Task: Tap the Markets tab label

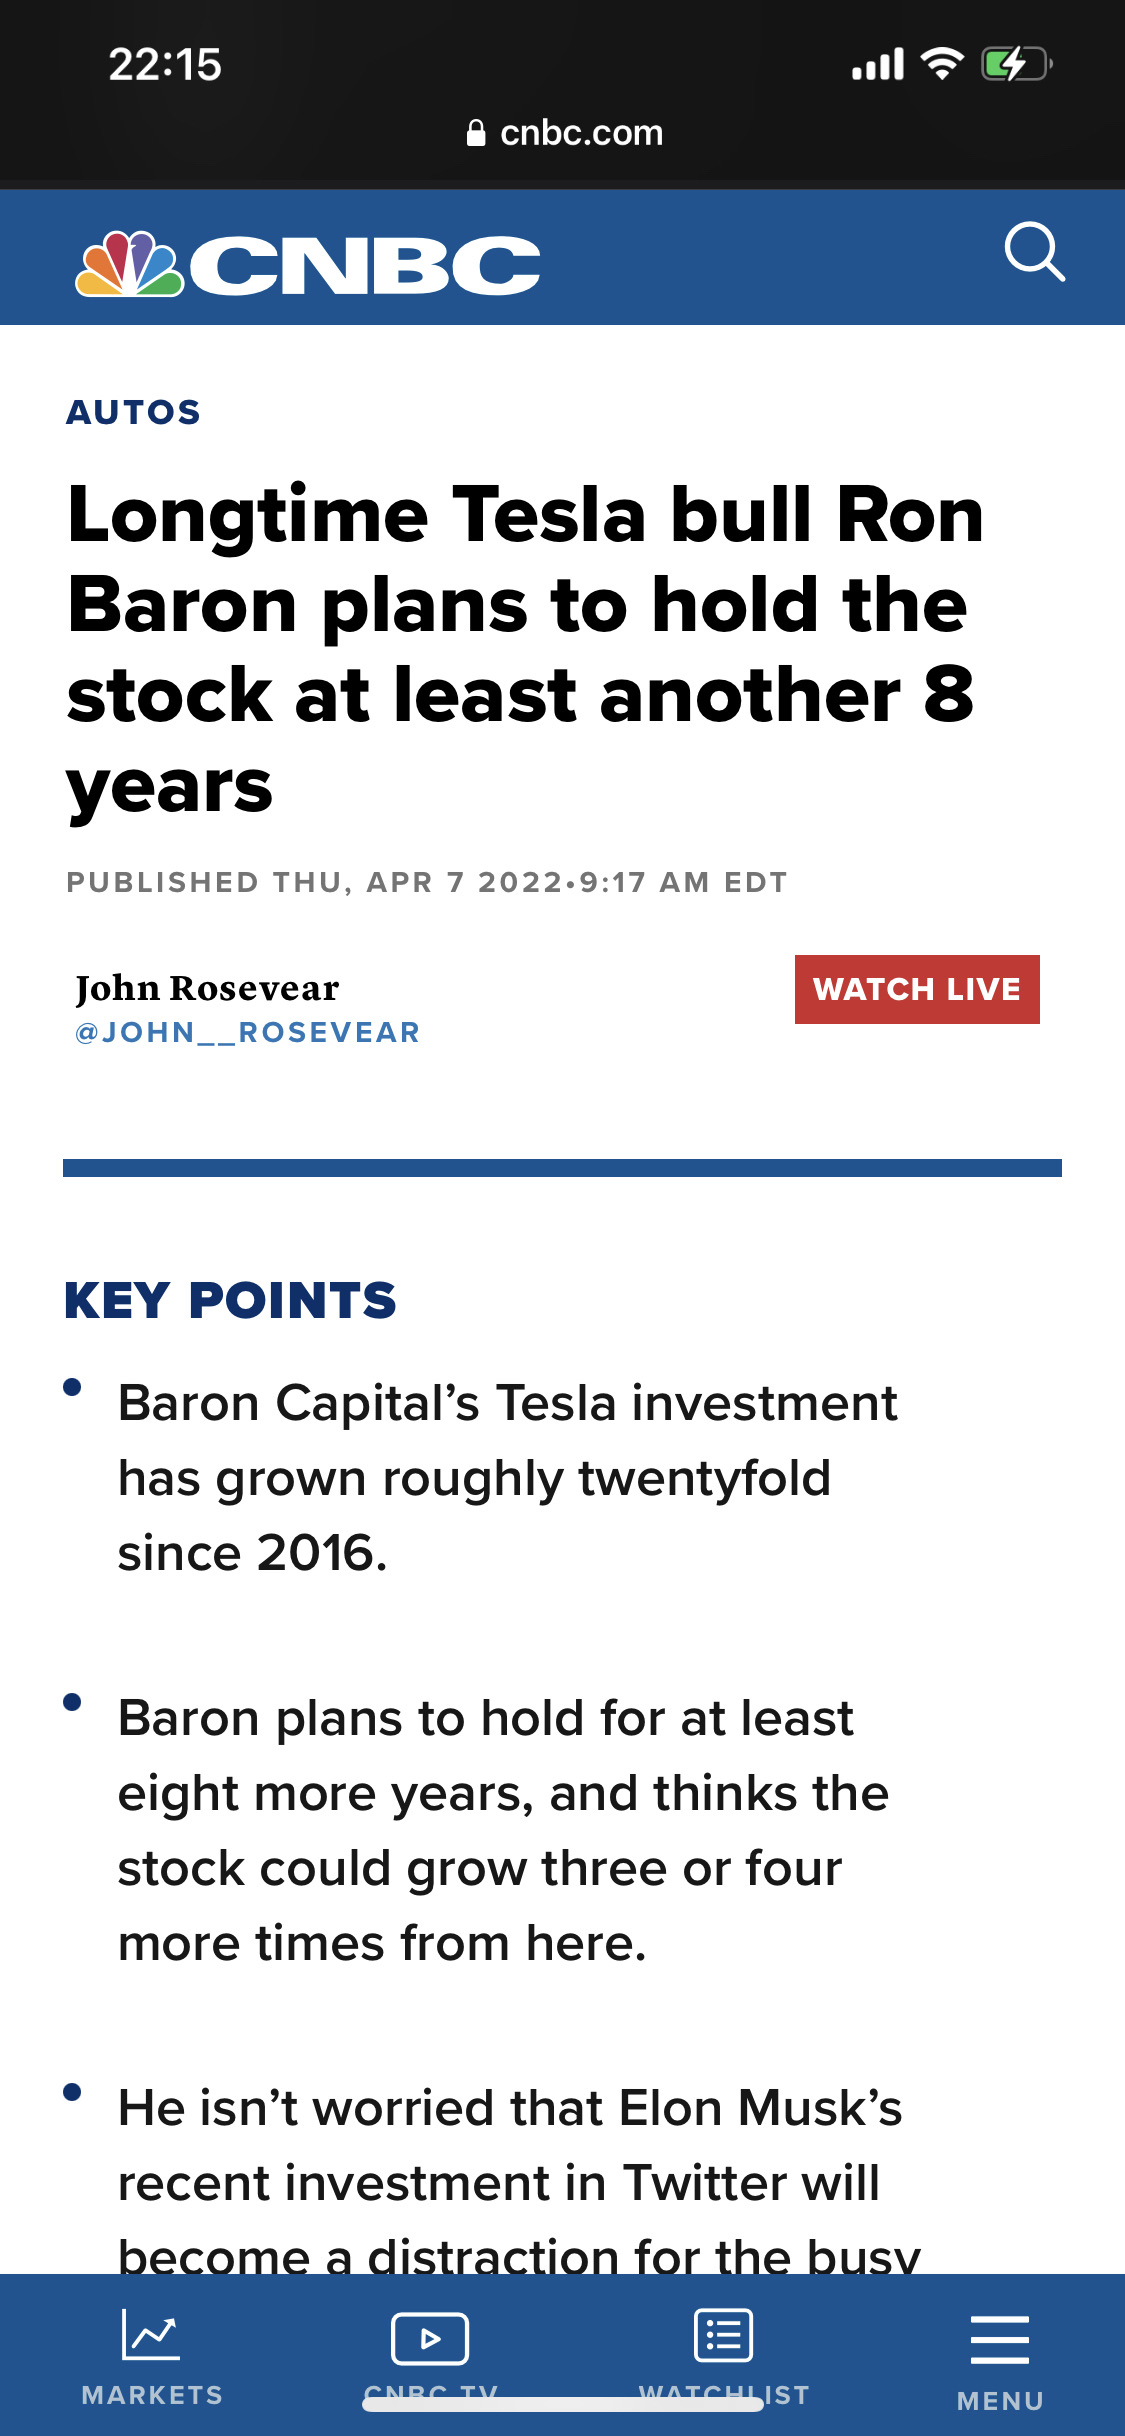Action: coord(152,2395)
